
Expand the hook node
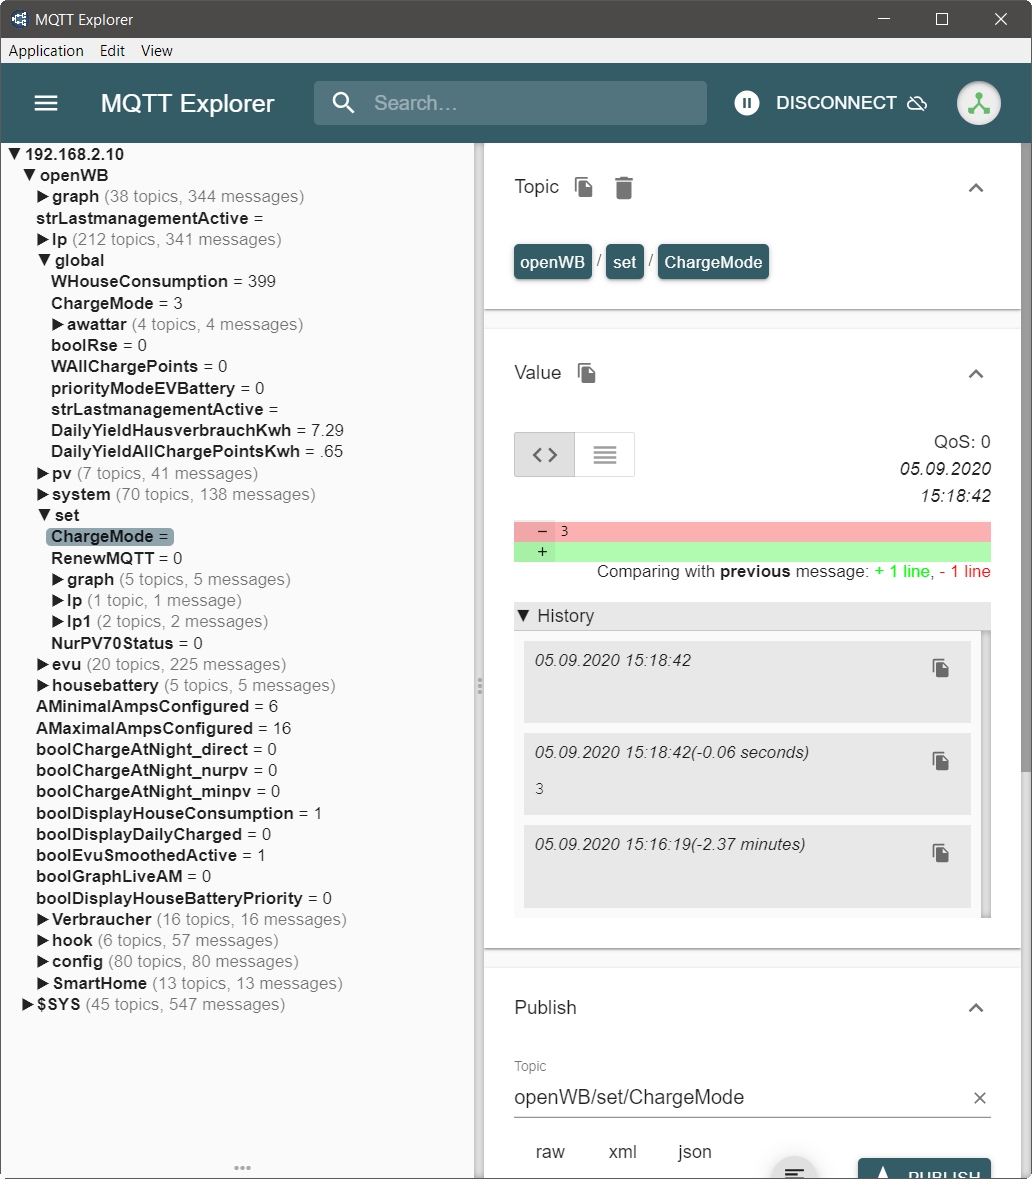coord(43,940)
